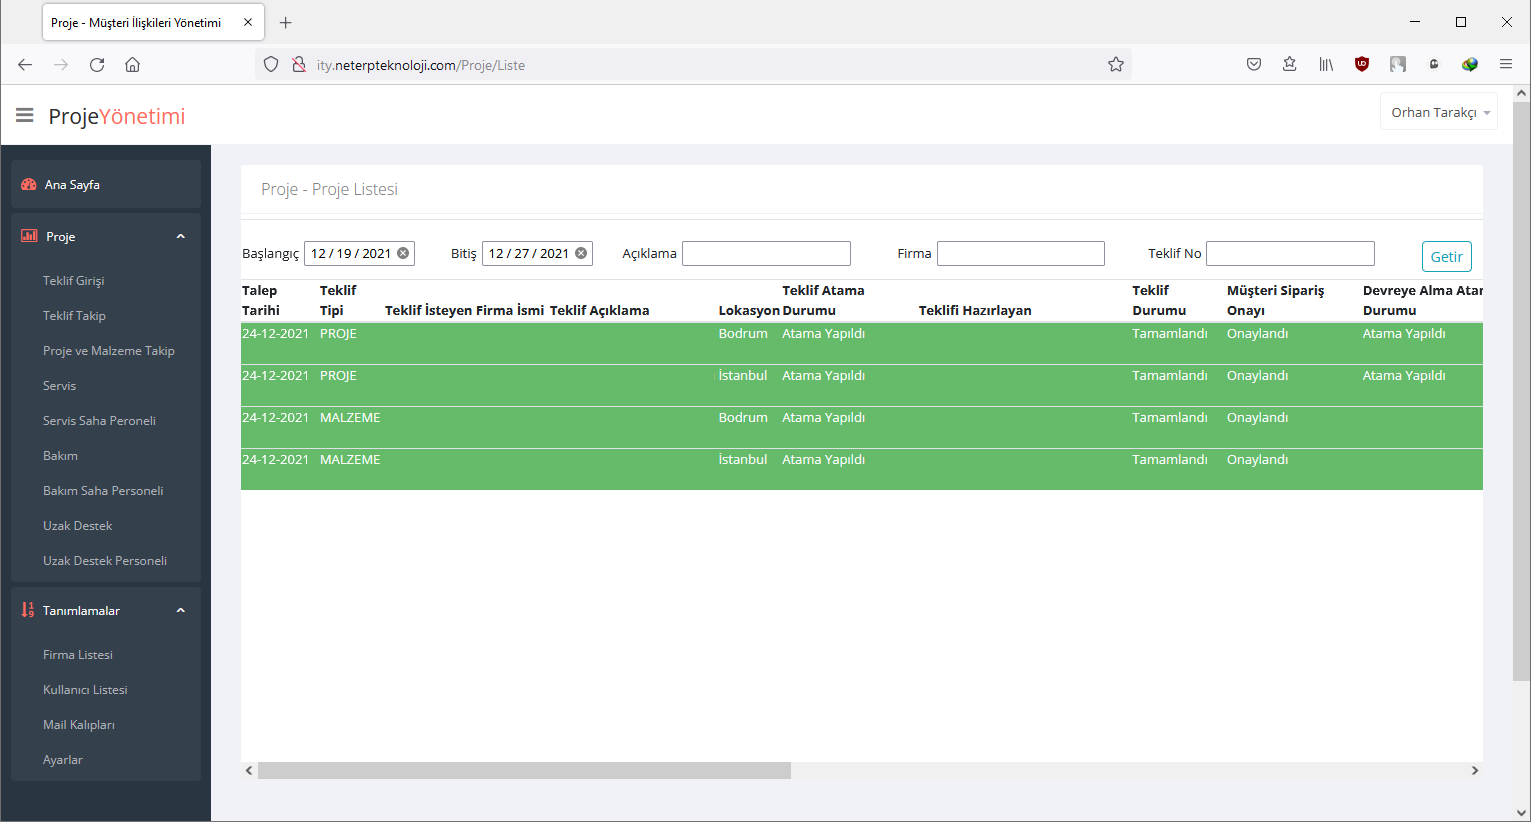This screenshot has width=1531, height=822.
Task: Bookmark this page with the star icon
Action: point(1116,65)
